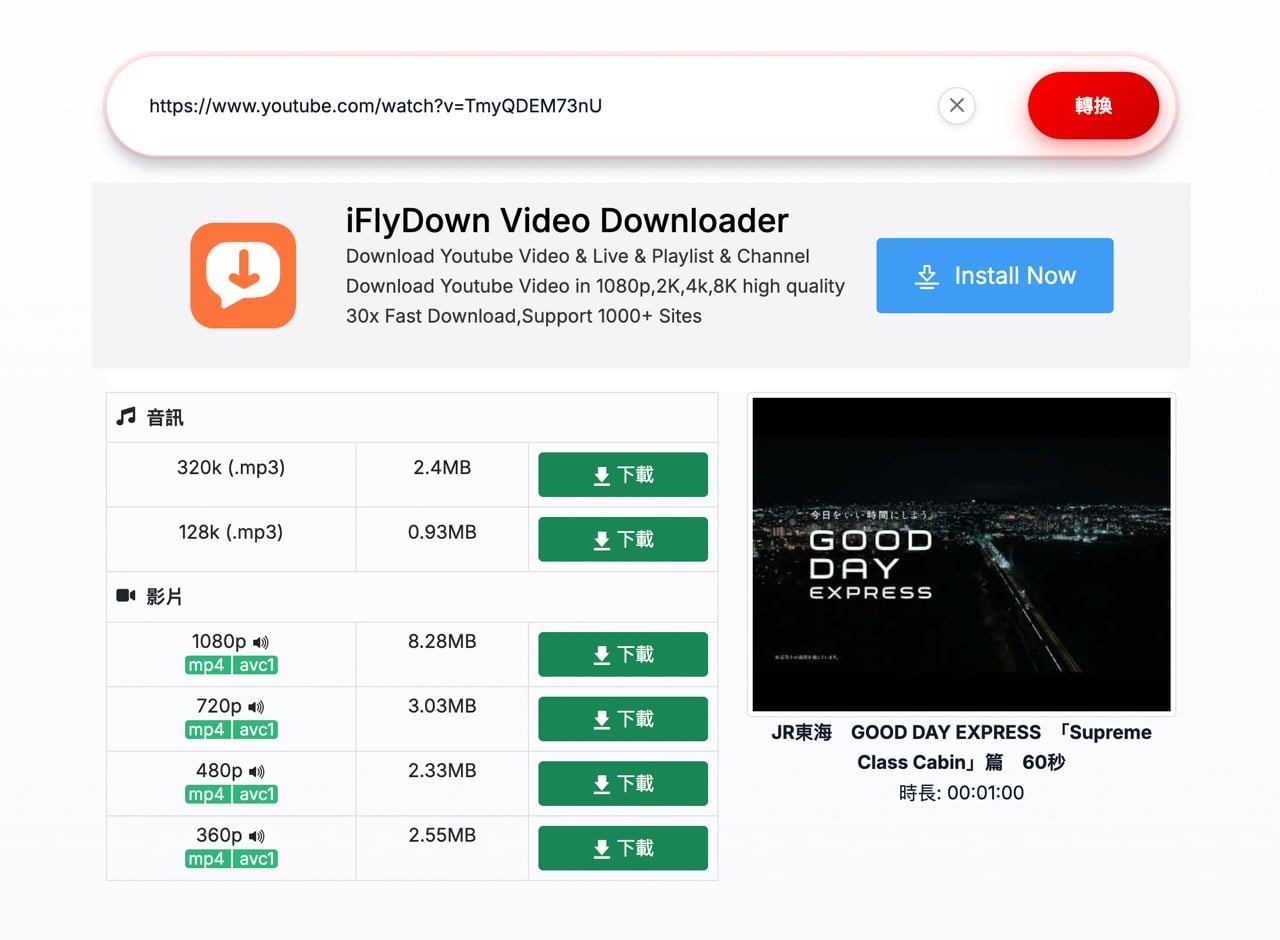The width and height of the screenshot is (1280, 940).
Task: Download the 1080p mp4 video
Action: click(x=623, y=655)
